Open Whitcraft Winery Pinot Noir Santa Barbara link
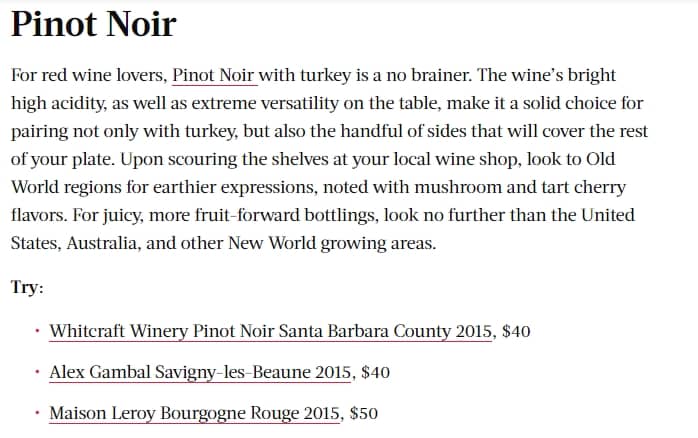The image size is (698, 438). tap(270, 332)
